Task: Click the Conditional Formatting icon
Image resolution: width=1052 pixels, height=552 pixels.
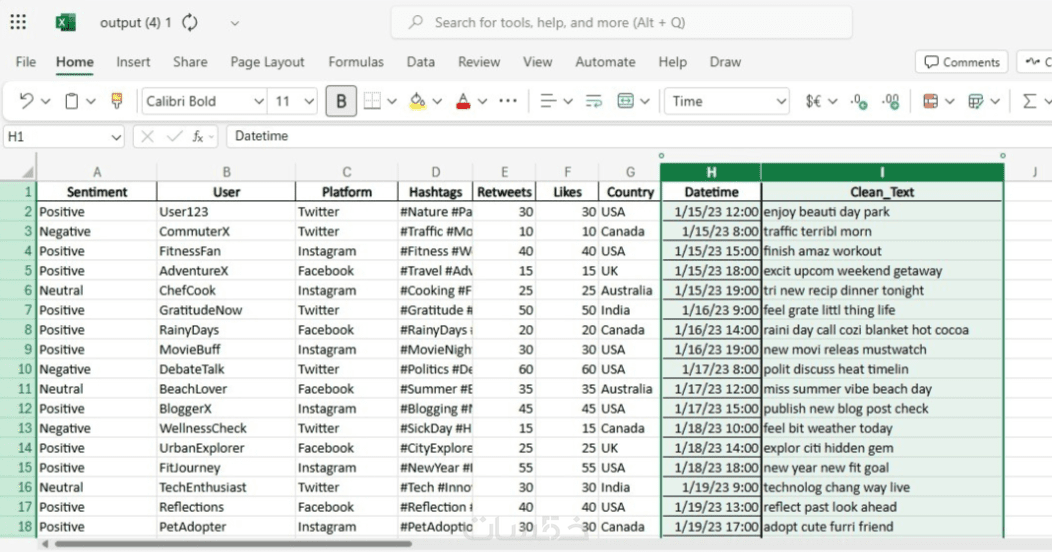Action: (x=930, y=101)
